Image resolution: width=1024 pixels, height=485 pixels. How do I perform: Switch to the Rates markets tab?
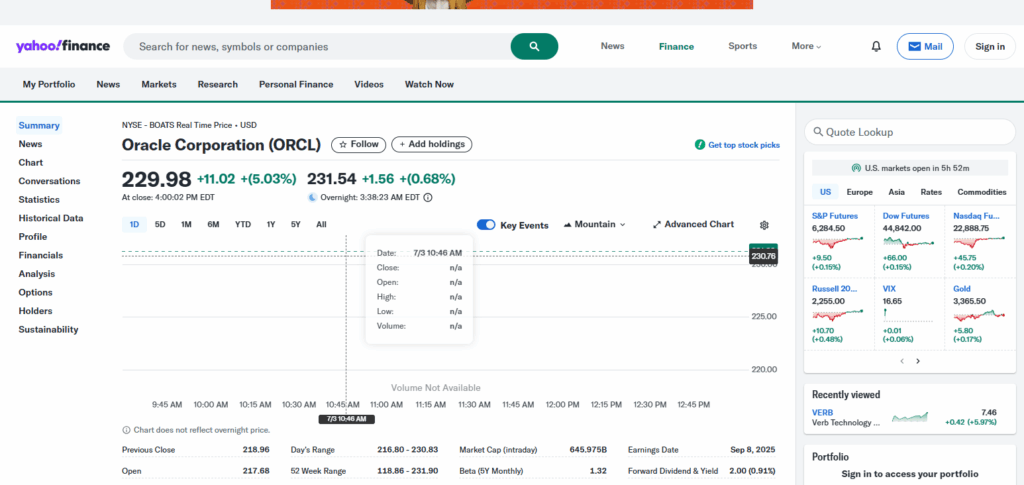931,192
